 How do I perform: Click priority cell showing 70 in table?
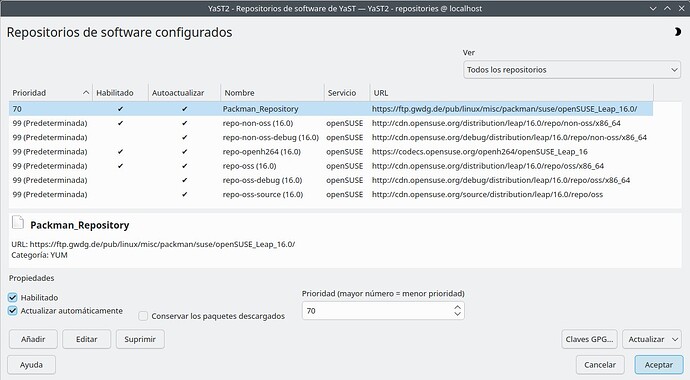click(17, 109)
